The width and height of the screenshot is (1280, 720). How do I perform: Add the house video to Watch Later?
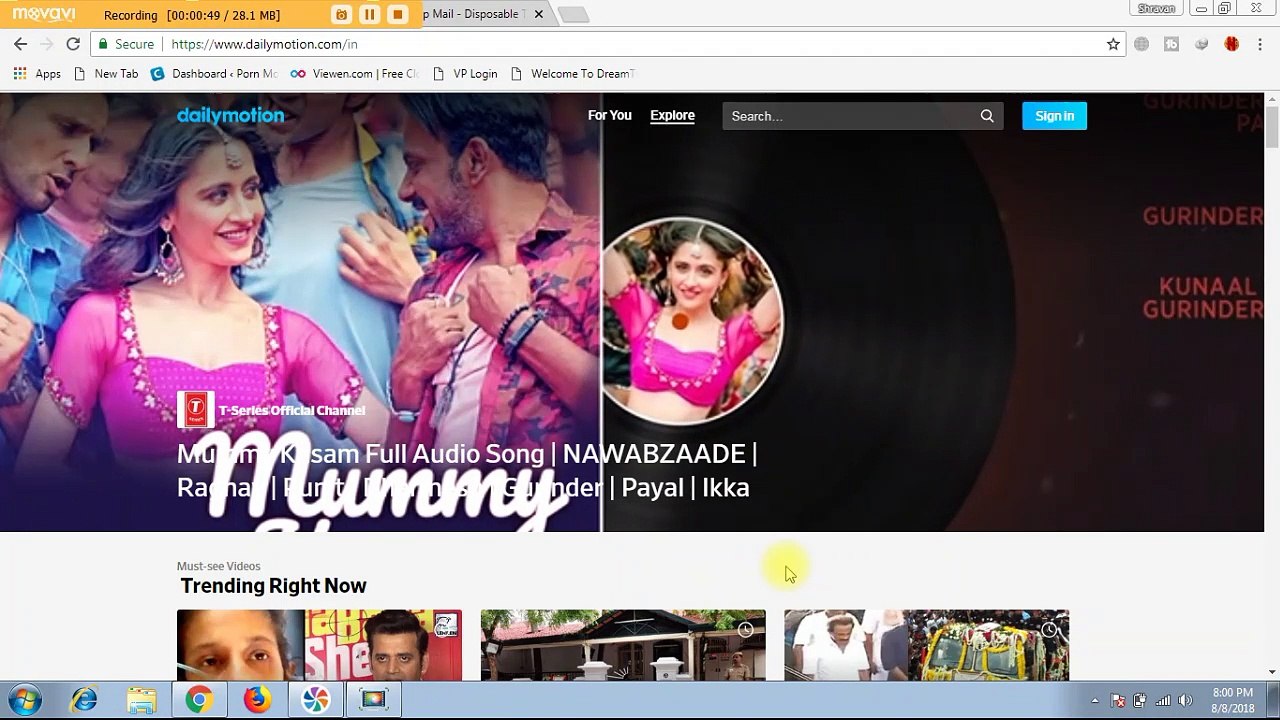pos(745,629)
